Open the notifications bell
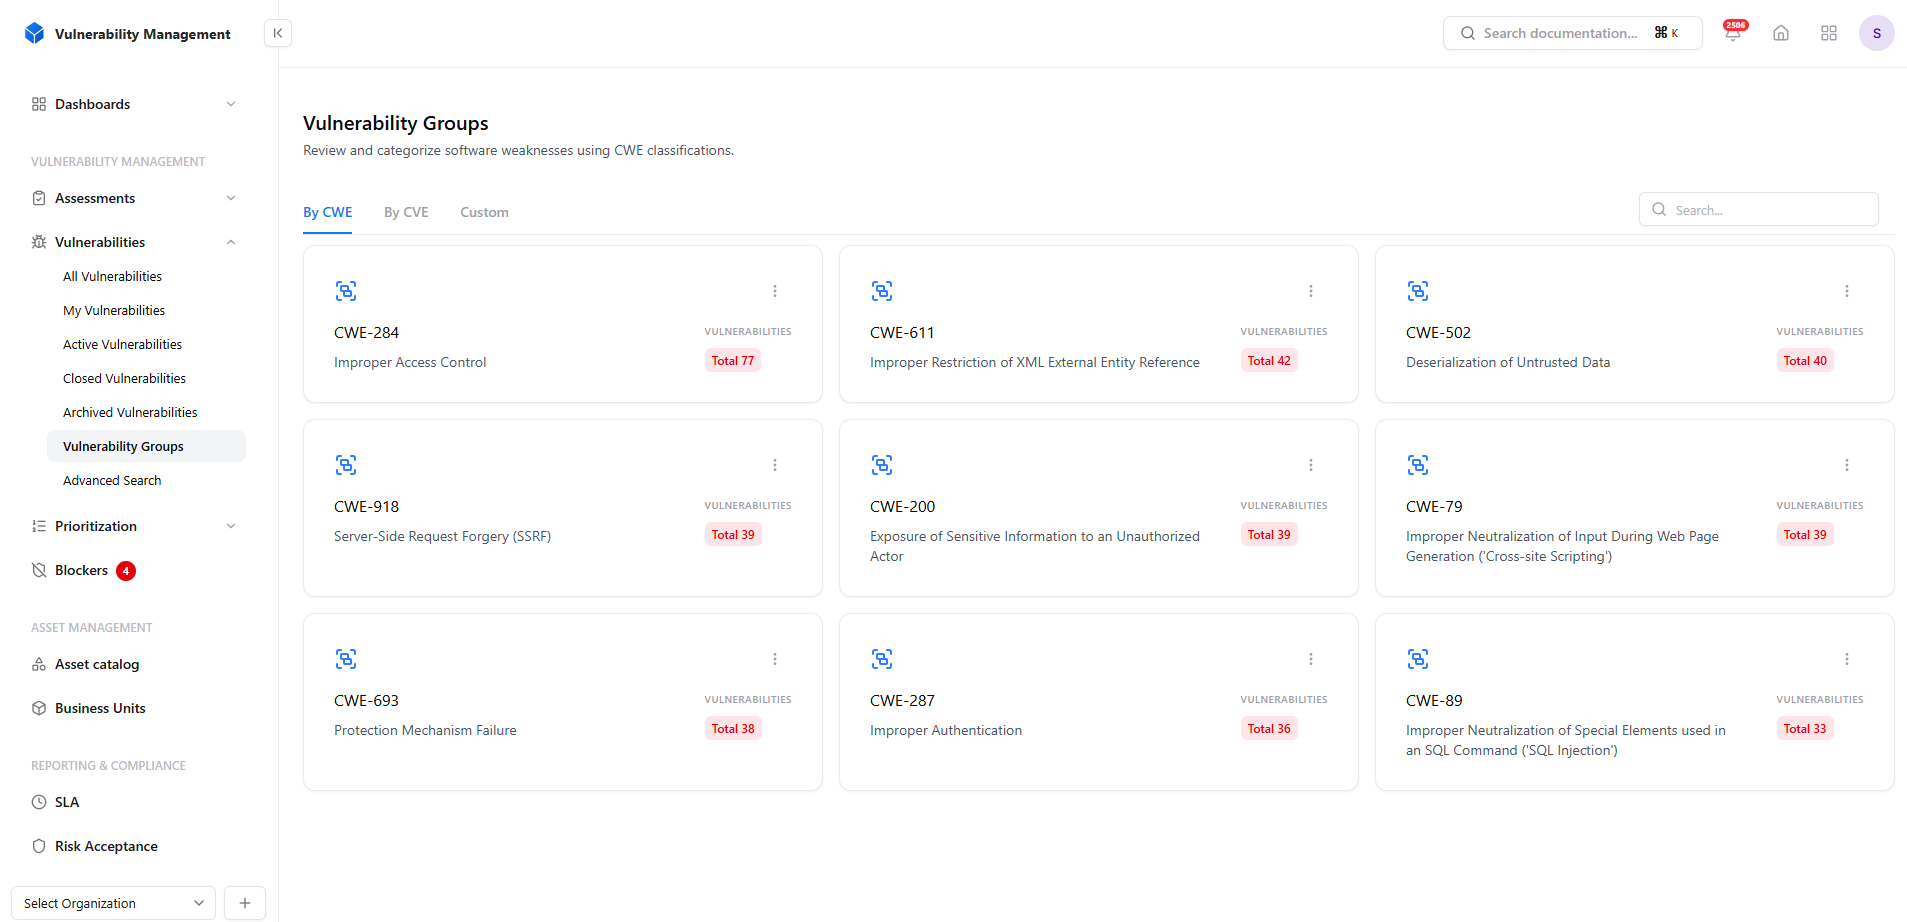This screenshot has width=1907, height=922. click(x=1733, y=33)
